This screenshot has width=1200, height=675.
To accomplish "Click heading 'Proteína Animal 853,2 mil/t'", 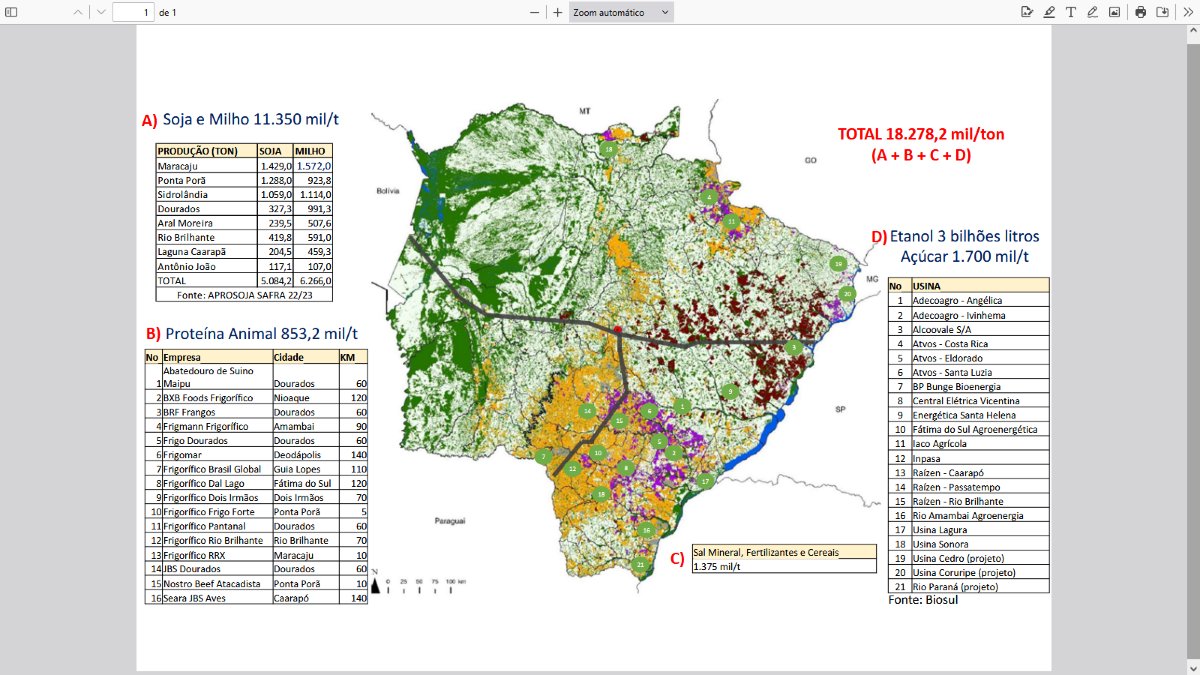I will pos(260,333).
